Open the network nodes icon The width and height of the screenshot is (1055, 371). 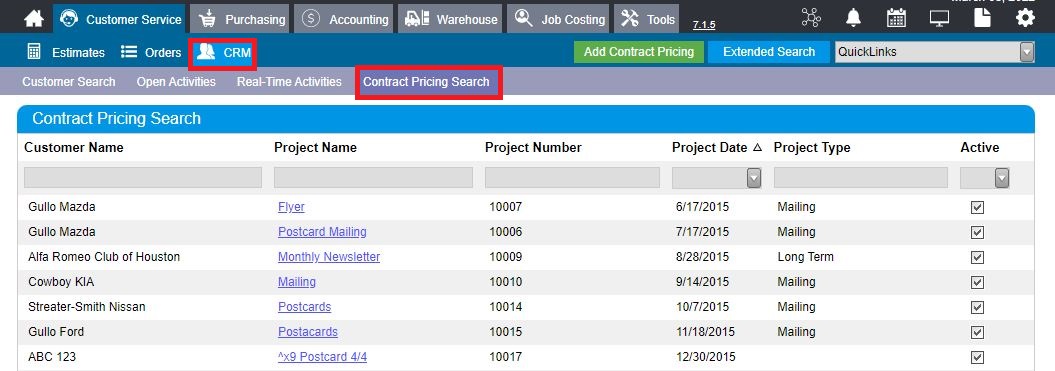(x=811, y=18)
